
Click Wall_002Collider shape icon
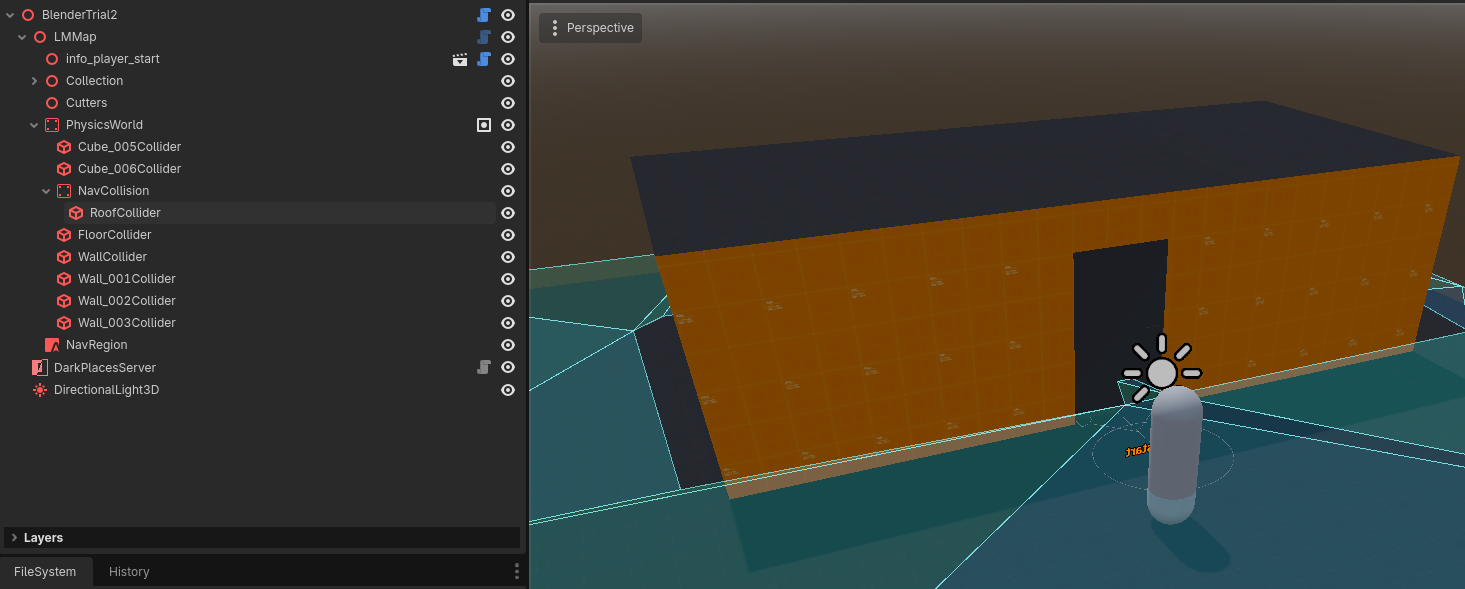pyautogui.click(x=64, y=301)
